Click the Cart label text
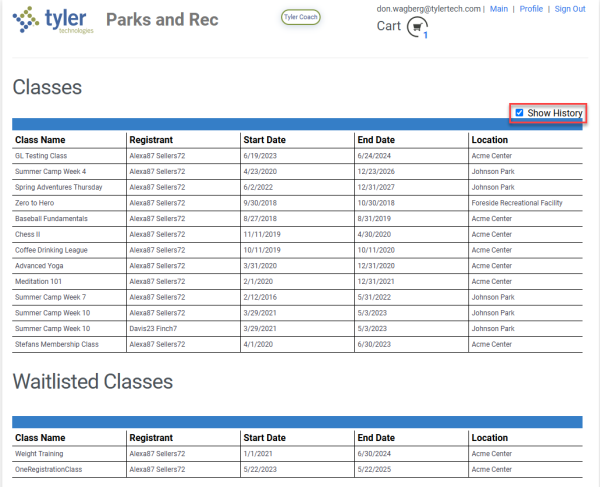 point(389,26)
